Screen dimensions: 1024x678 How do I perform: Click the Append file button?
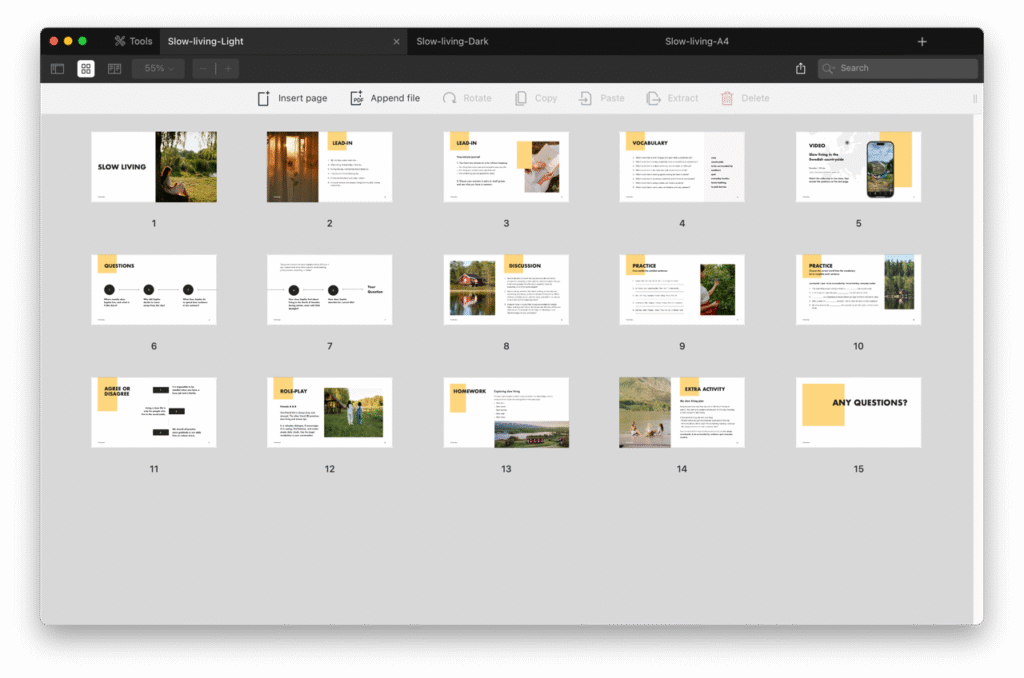pos(384,98)
